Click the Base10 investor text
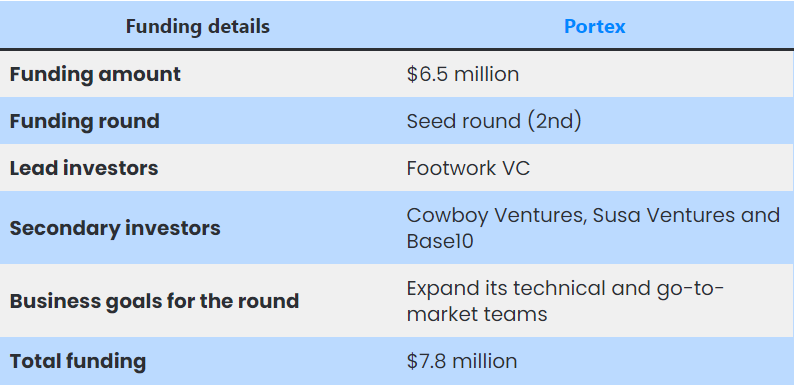 tap(440, 241)
